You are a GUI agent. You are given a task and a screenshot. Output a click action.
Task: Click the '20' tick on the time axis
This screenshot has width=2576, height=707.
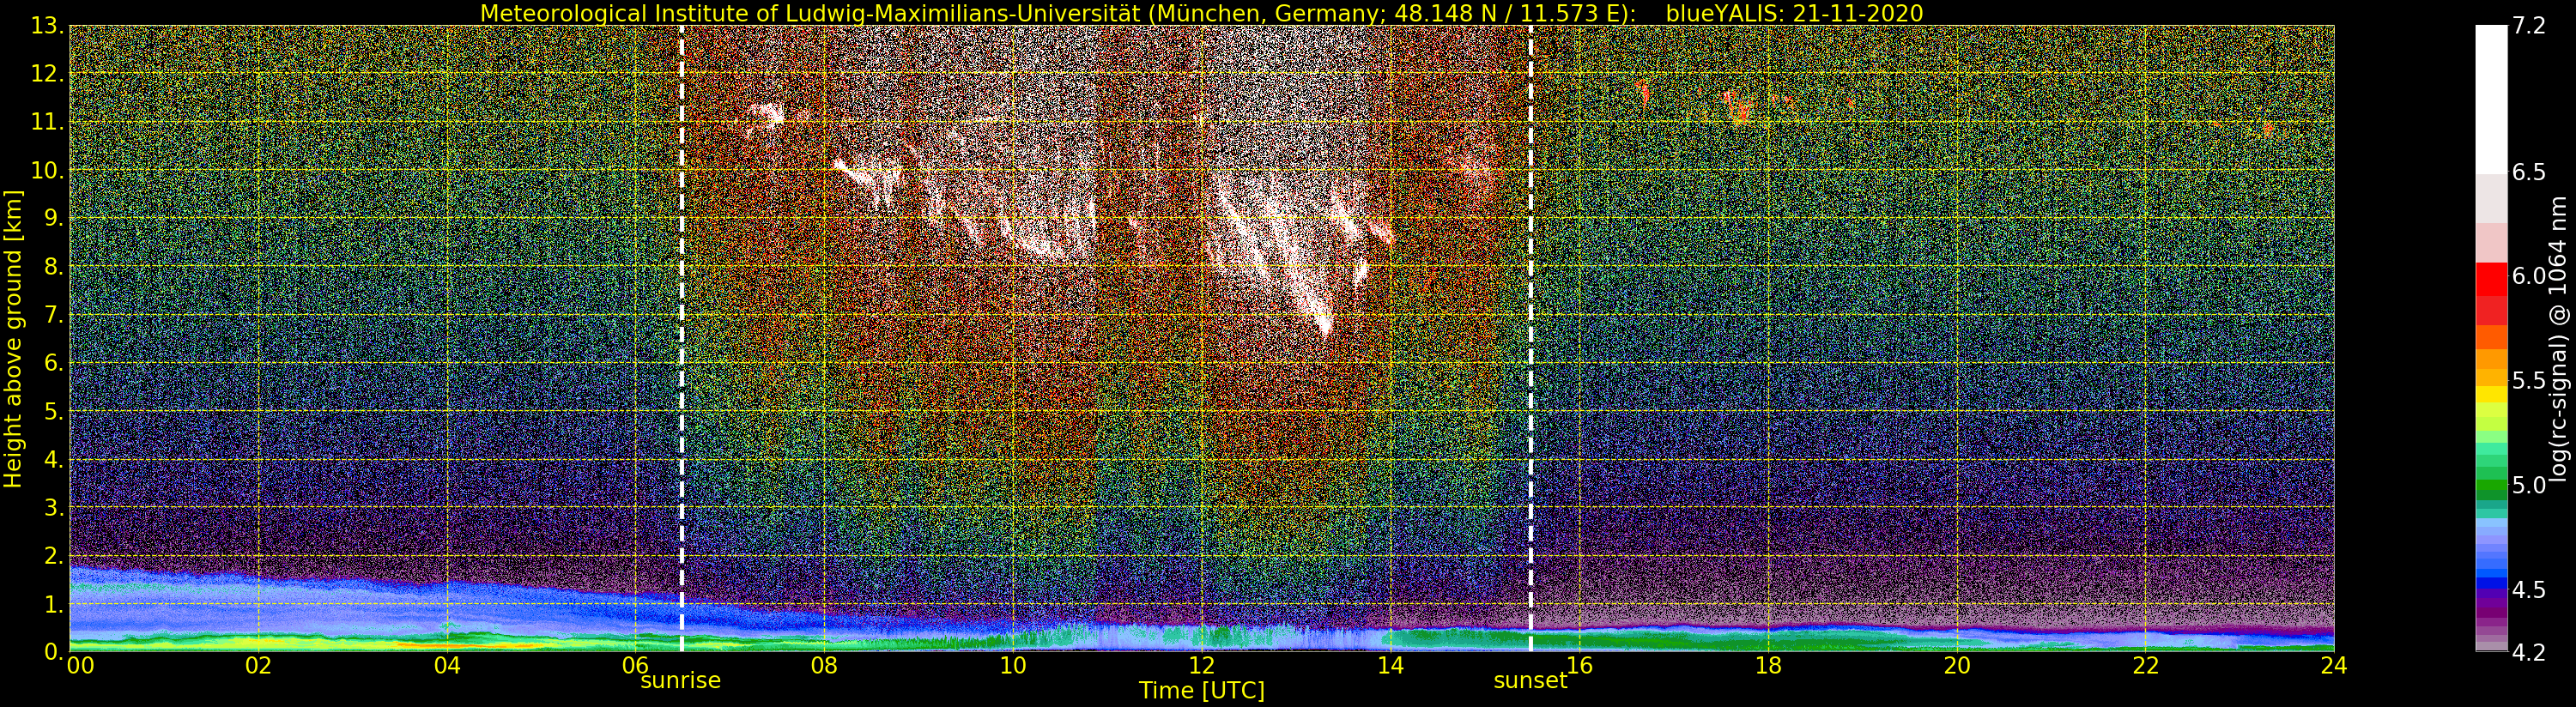[1957, 666]
